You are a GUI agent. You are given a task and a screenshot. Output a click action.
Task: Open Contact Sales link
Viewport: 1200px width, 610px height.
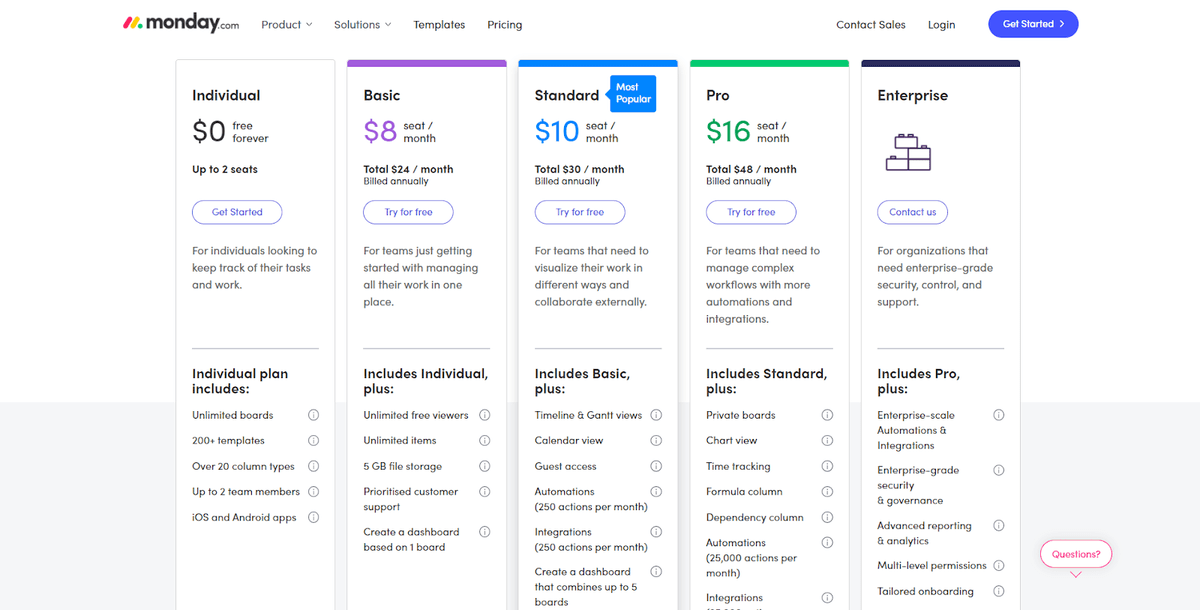click(x=871, y=24)
